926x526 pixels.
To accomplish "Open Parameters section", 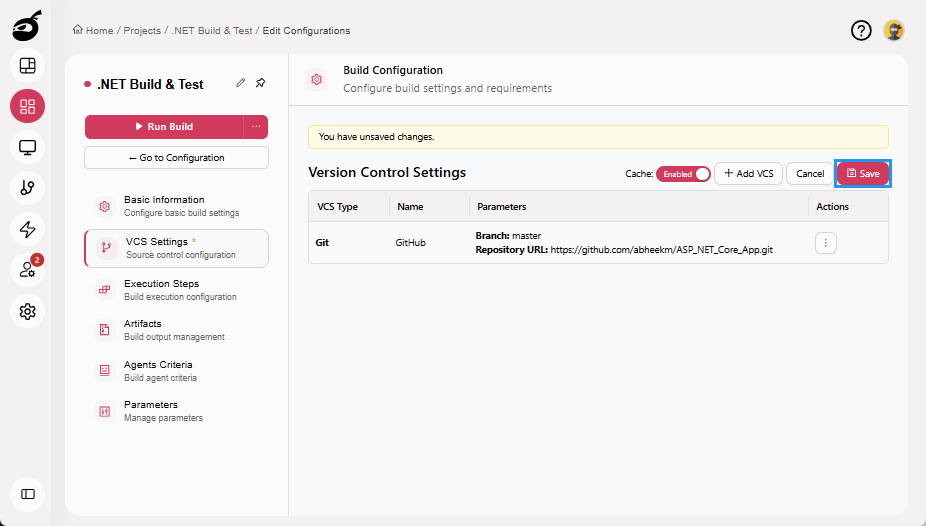I will (x=176, y=411).
